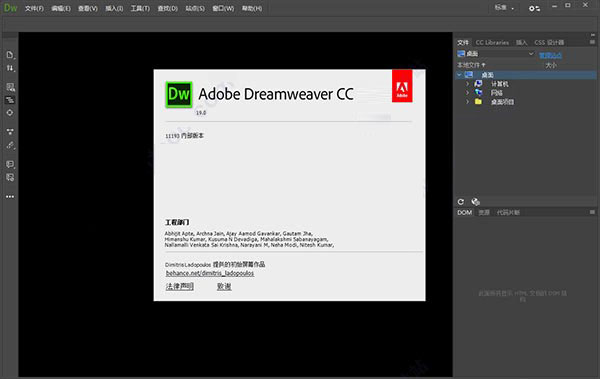Click the Remove Comment icon
The width and height of the screenshot is (600, 379).
[10, 177]
